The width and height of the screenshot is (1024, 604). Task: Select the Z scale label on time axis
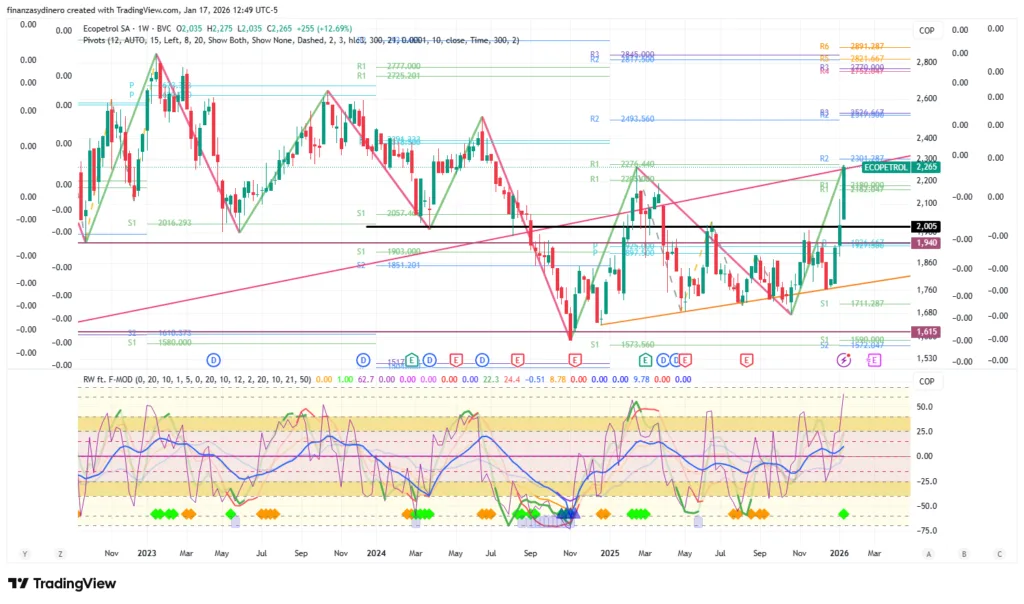tap(61, 553)
